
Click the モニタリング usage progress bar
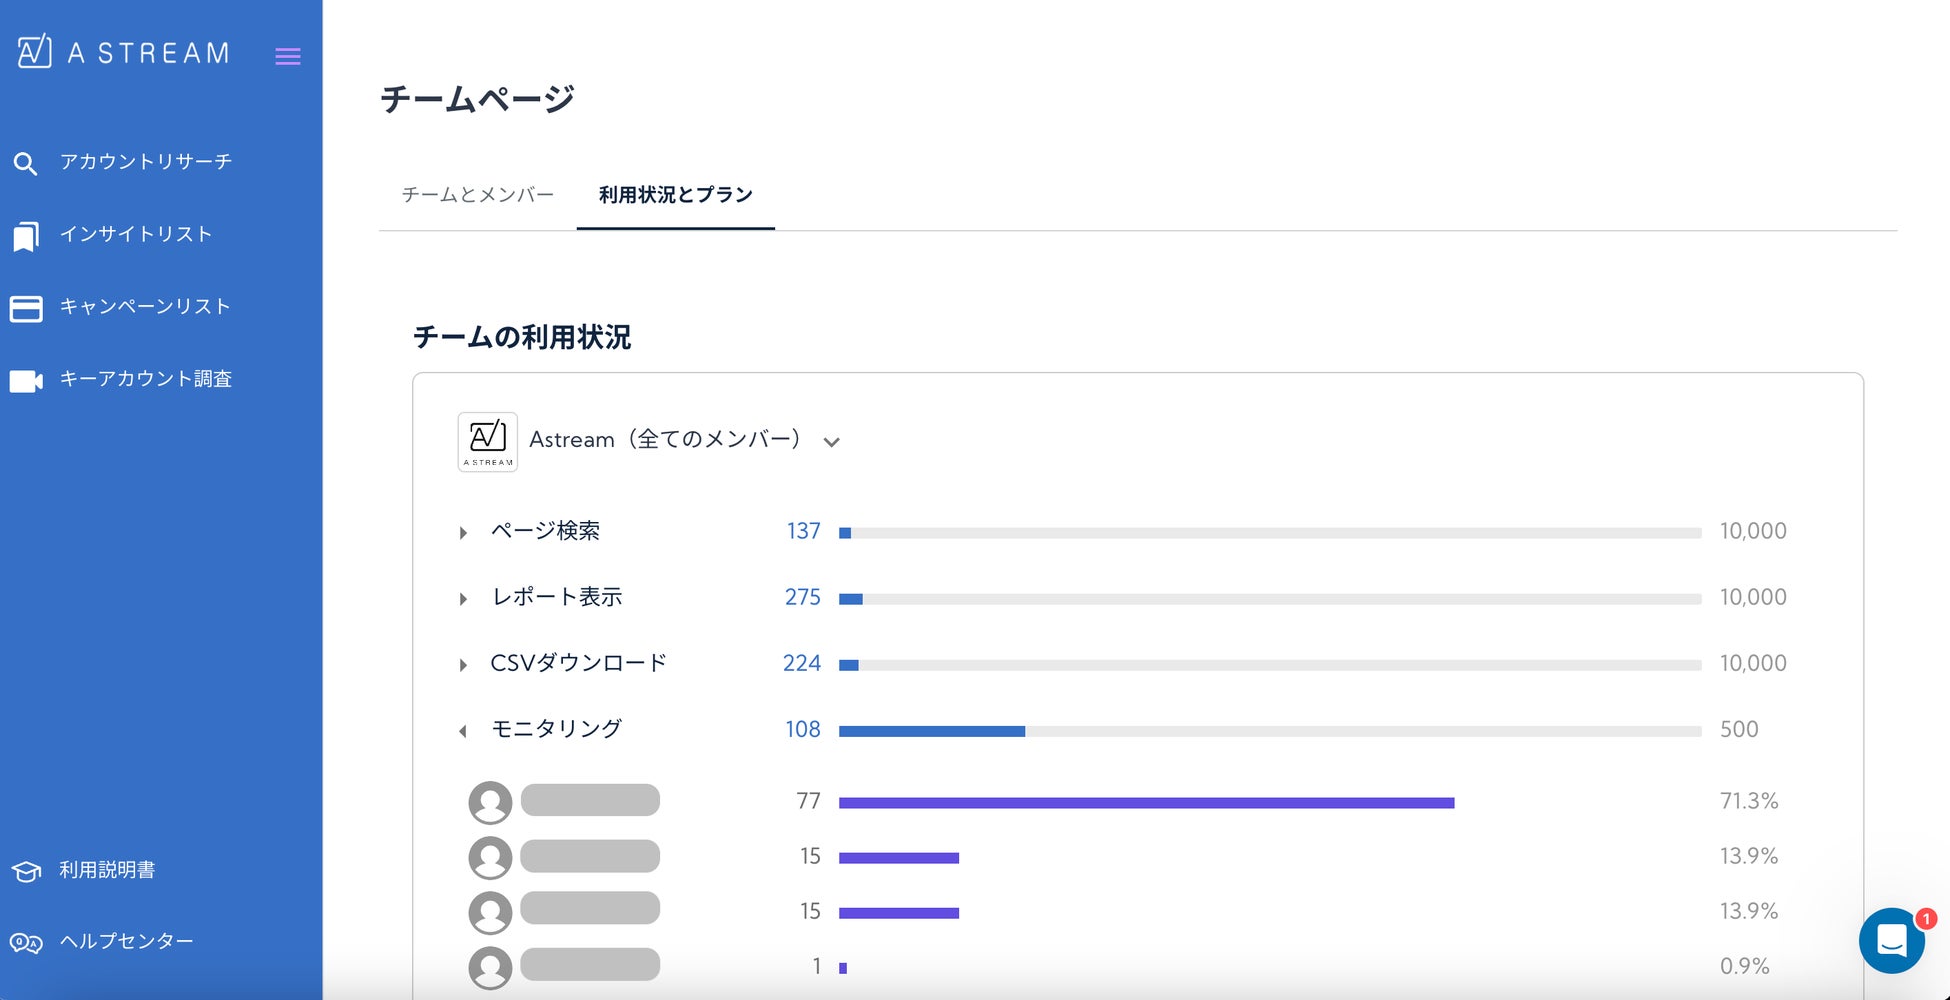[1270, 731]
